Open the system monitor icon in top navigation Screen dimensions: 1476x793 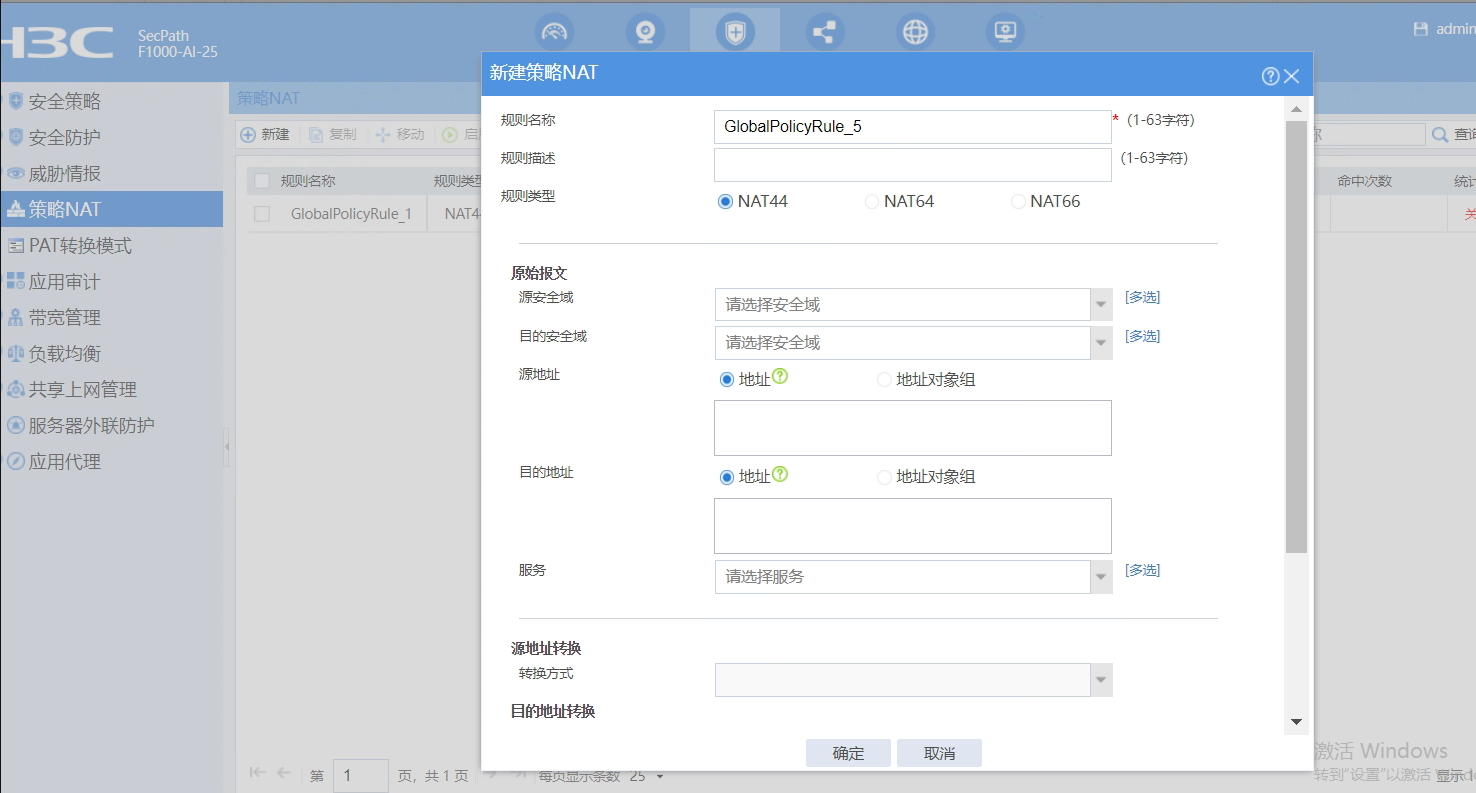click(x=1004, y=32)
